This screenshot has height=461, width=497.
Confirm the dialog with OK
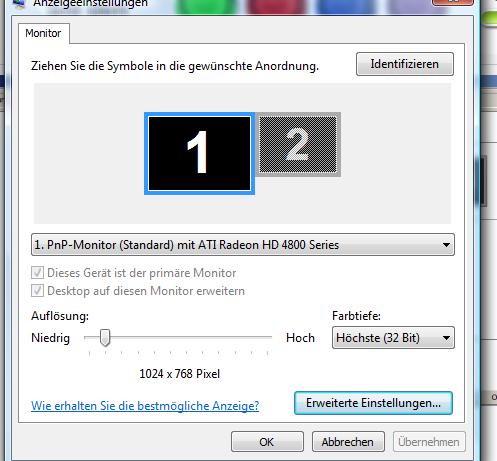pos(267,442)
